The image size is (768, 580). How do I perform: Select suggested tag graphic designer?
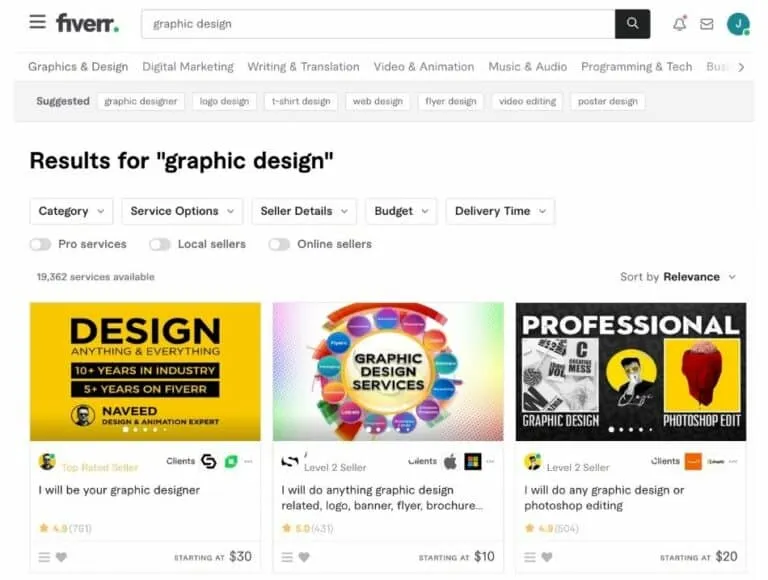[x=141, y=101]
